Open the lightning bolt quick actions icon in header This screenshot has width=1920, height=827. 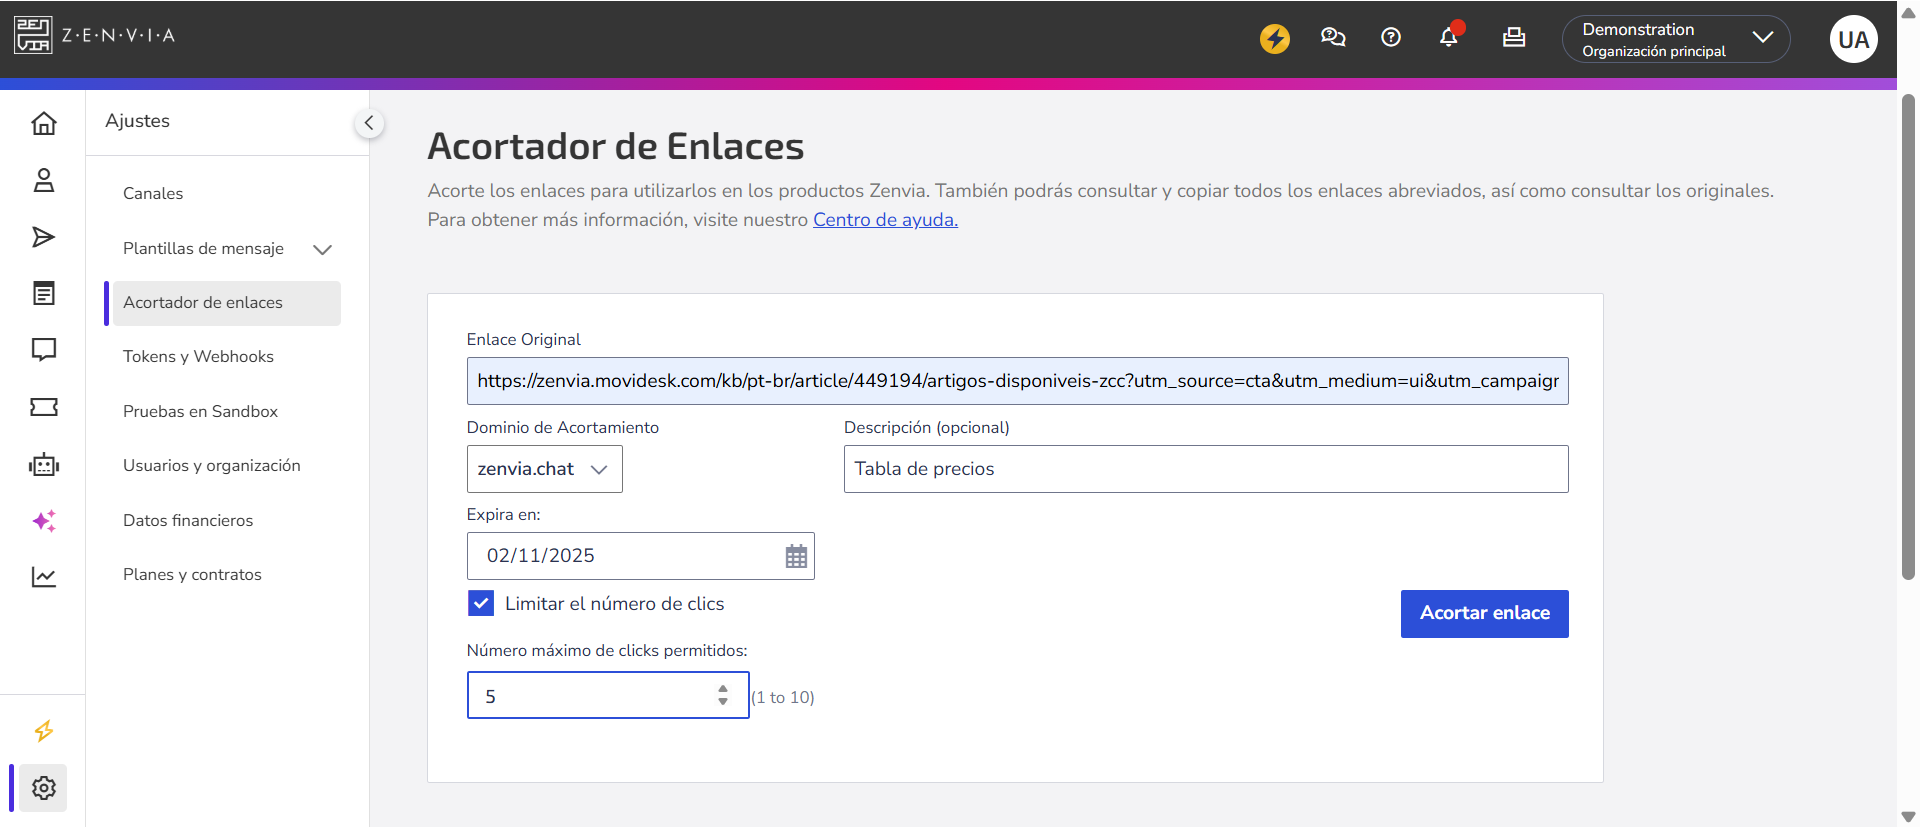[x=1274, y=38]
